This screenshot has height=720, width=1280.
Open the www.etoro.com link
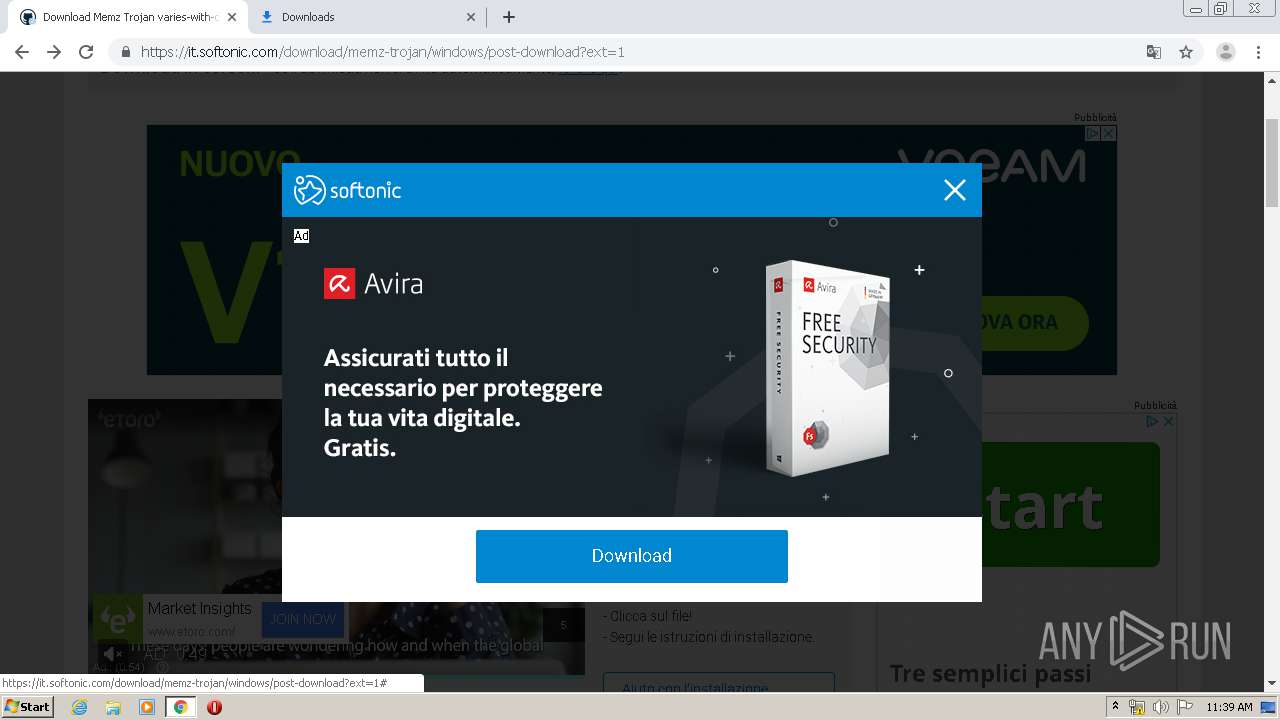pos(192,632)
